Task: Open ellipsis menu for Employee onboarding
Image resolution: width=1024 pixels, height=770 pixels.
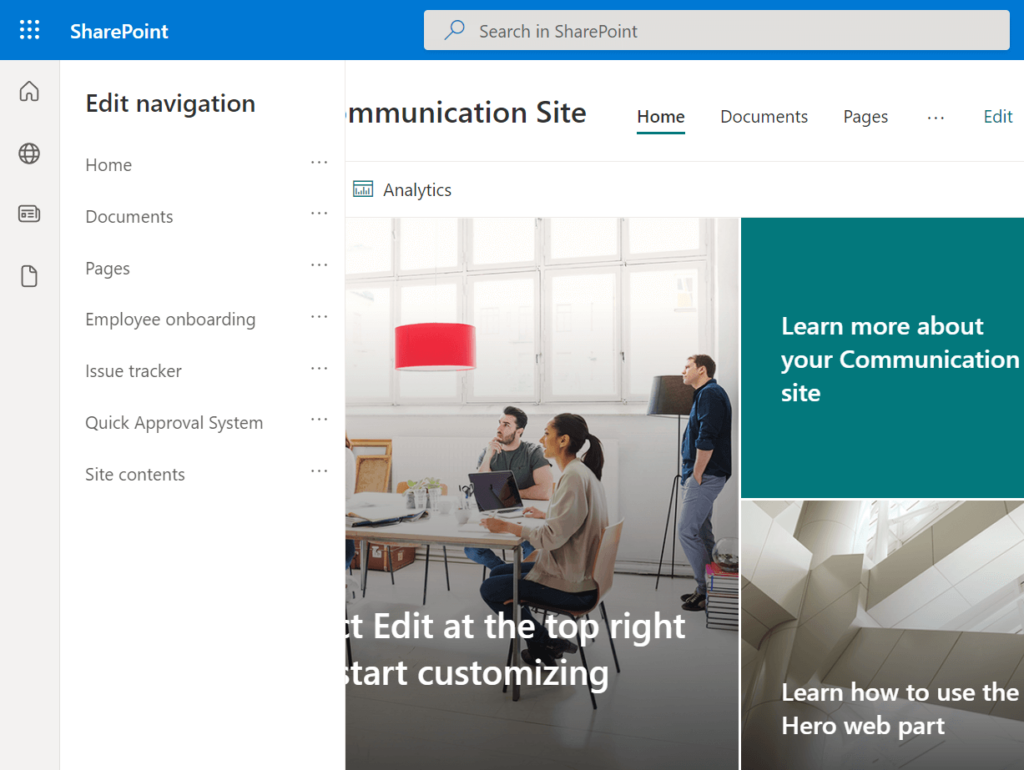Action: pyautogui.click(x=319, y=316)
